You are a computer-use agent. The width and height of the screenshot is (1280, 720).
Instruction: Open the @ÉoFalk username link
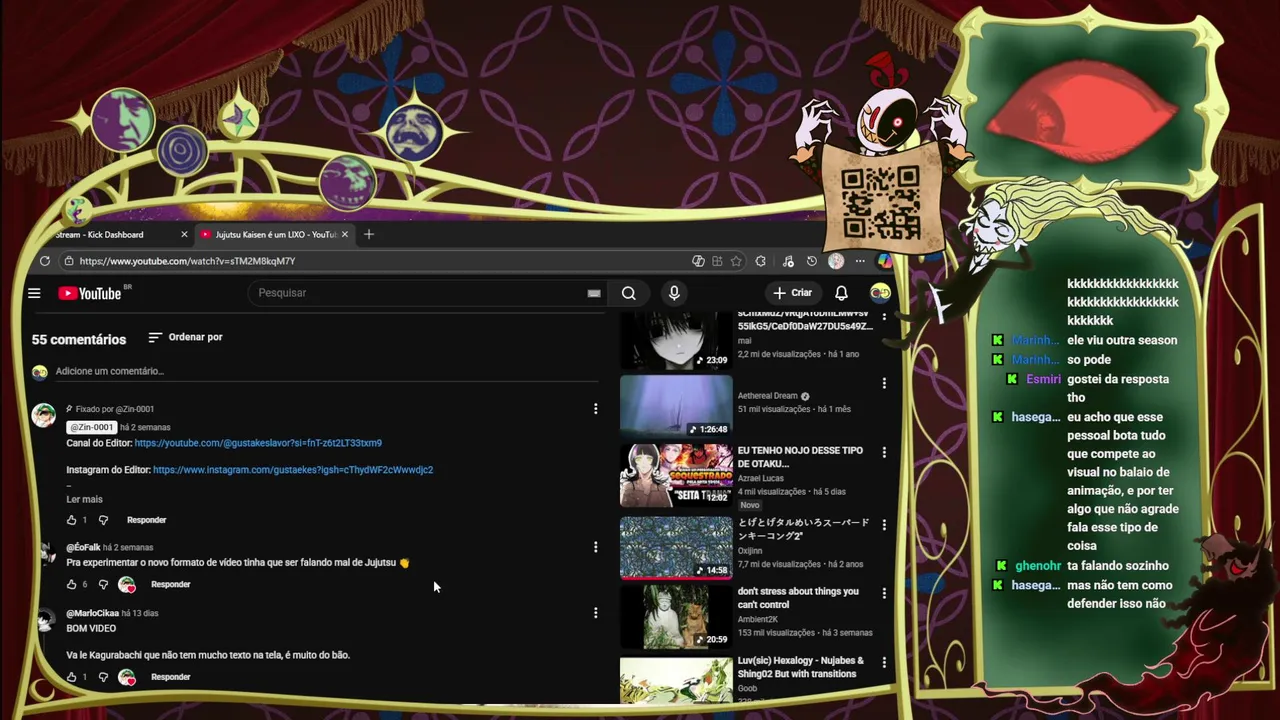pos(83,548)
